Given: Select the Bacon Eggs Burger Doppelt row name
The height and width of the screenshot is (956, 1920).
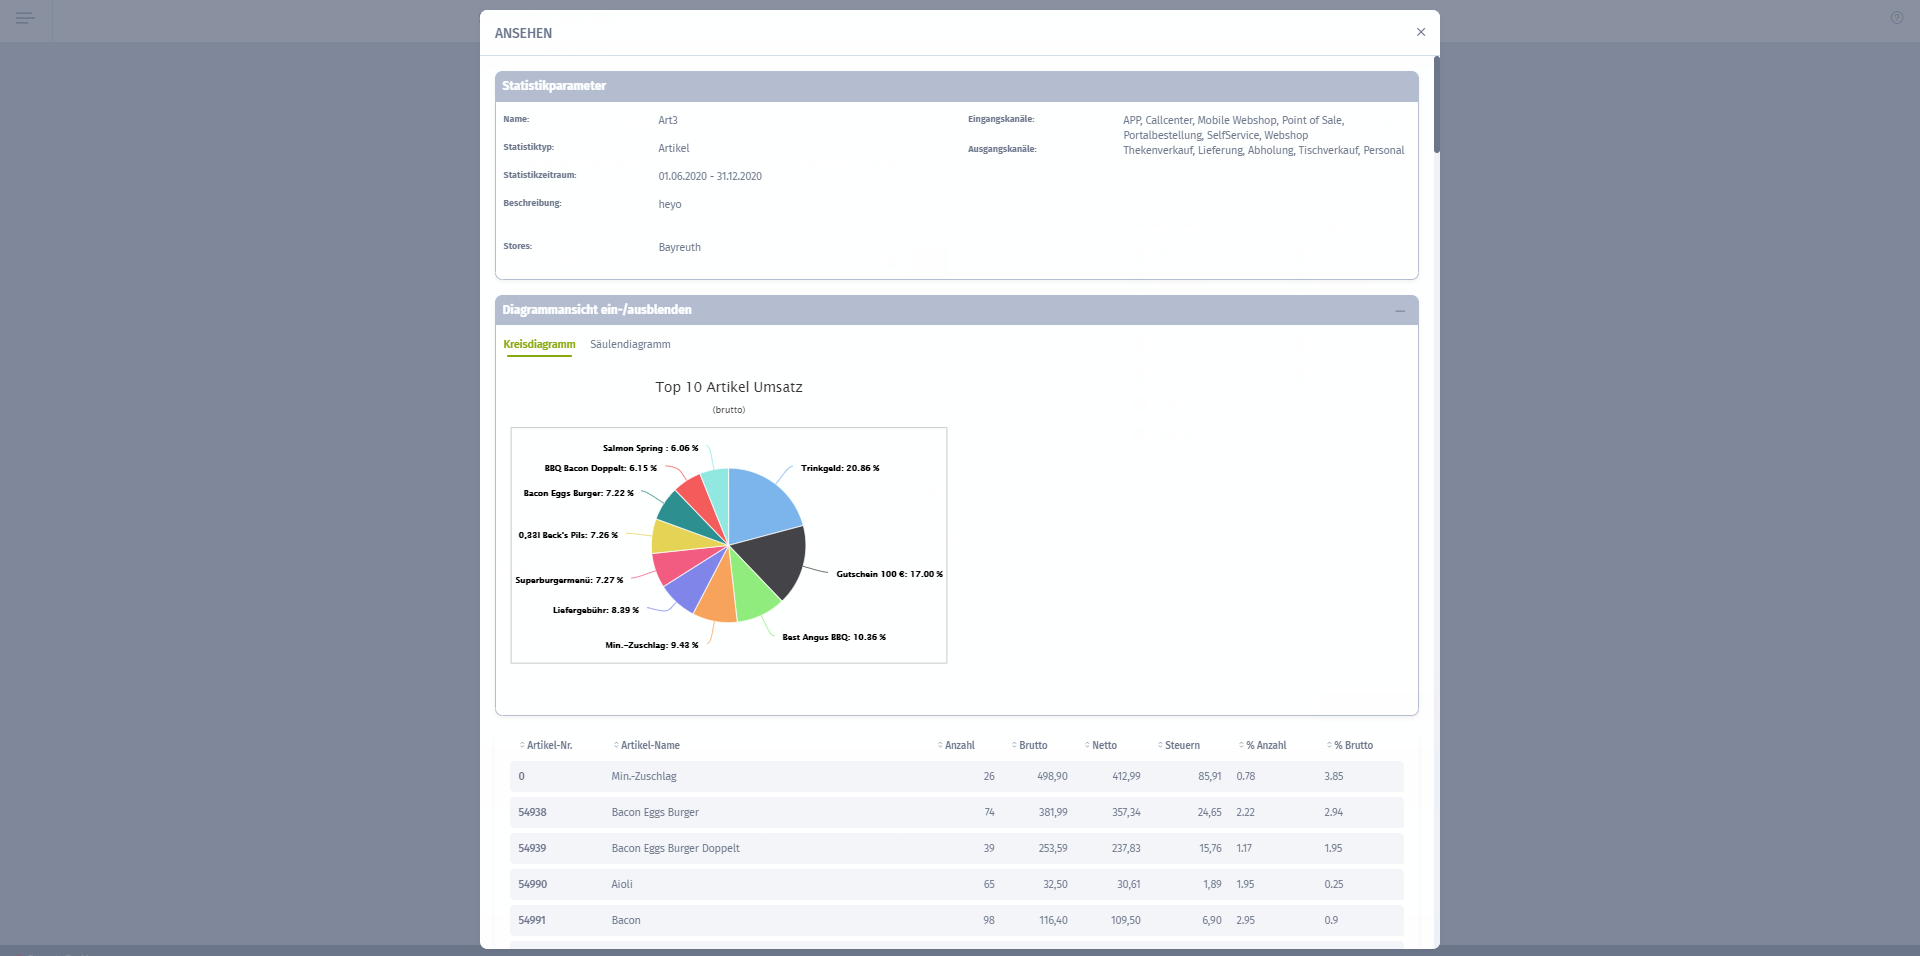Looking at the screenshot, I should click(676, 848).
